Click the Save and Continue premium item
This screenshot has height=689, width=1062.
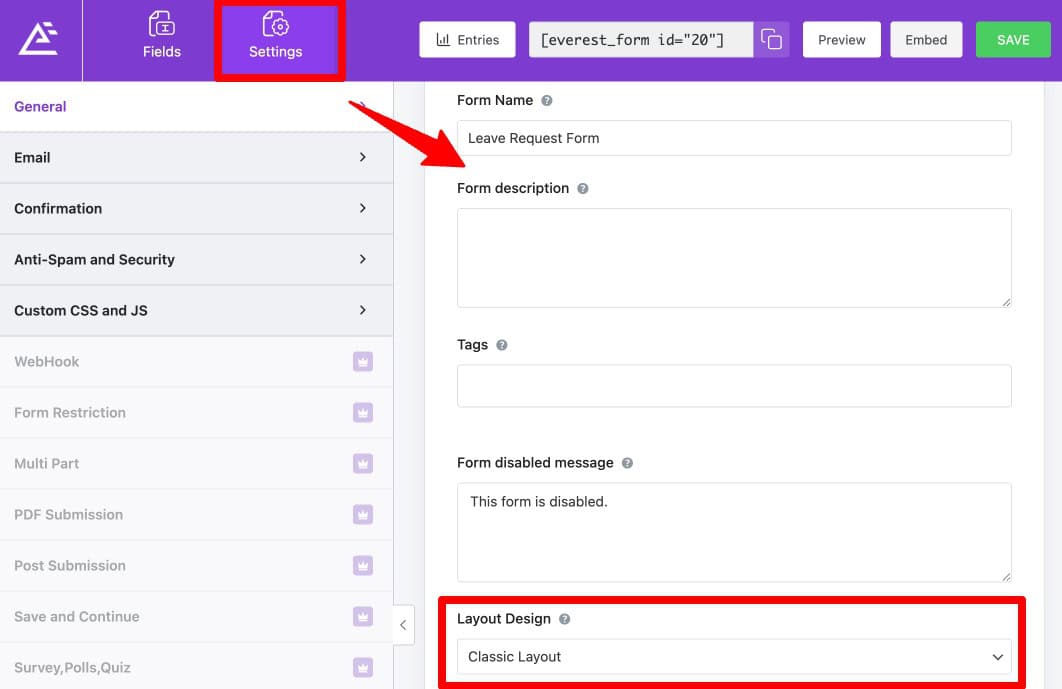coord(196,617)
